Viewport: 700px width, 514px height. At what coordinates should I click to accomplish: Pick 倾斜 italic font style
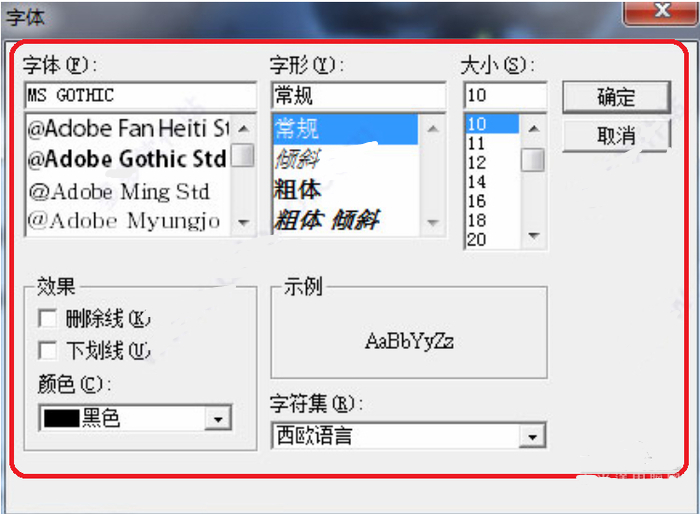296,159
